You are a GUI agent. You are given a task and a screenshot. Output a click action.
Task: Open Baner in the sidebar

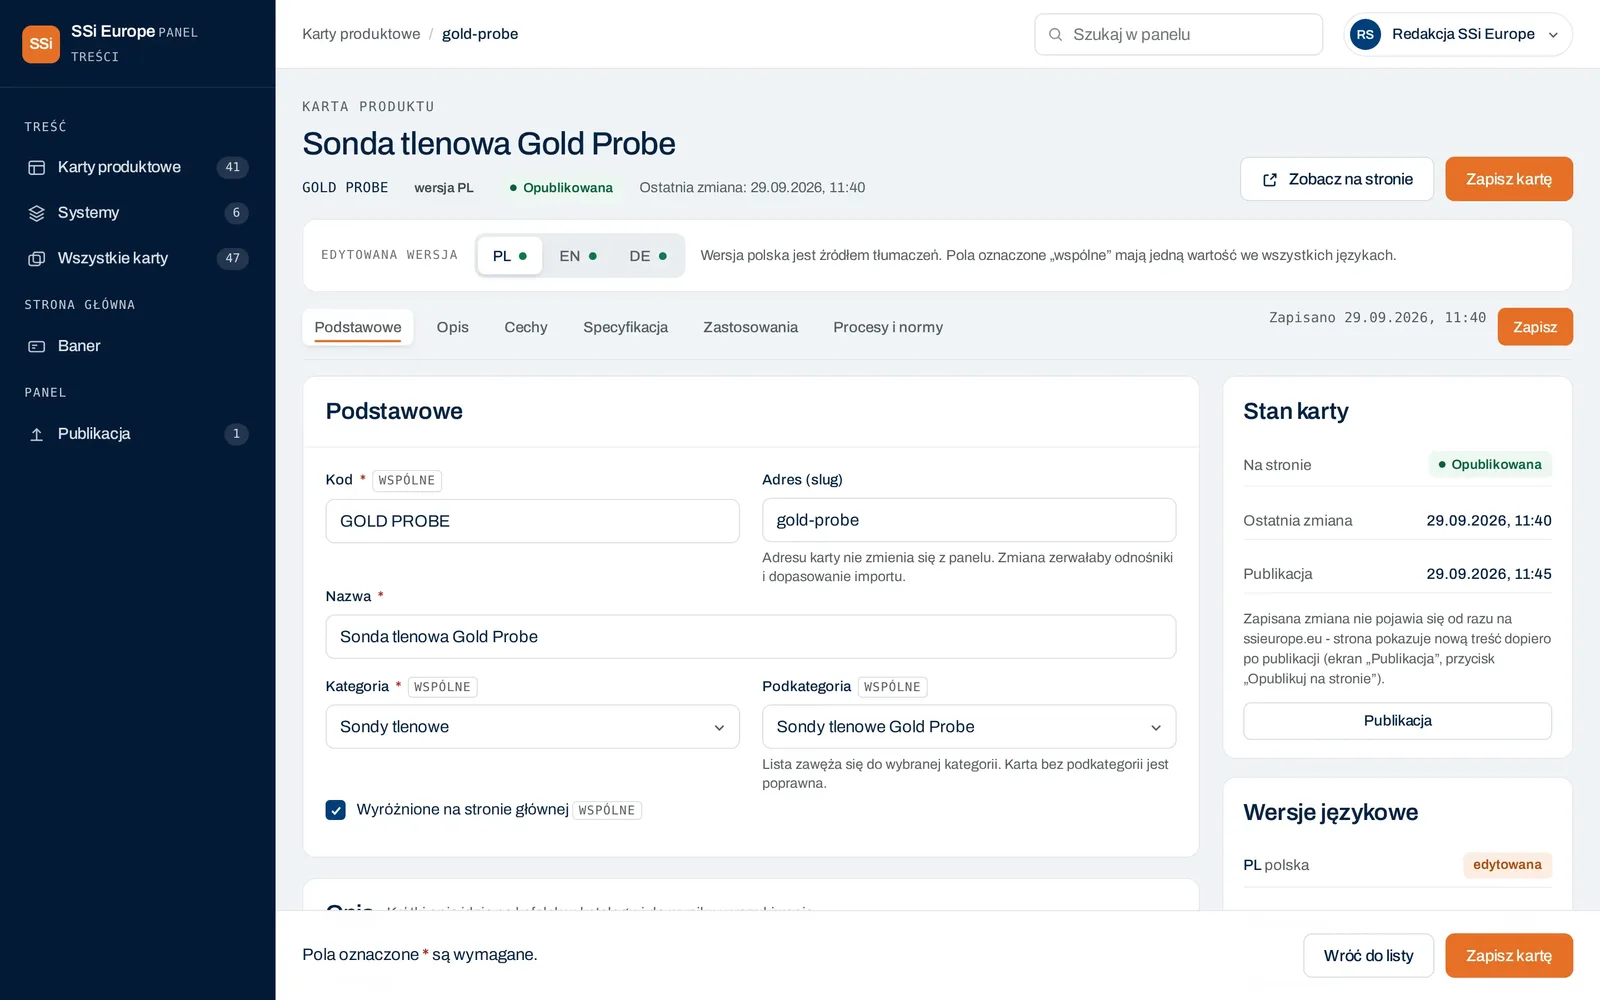point(138,347)
